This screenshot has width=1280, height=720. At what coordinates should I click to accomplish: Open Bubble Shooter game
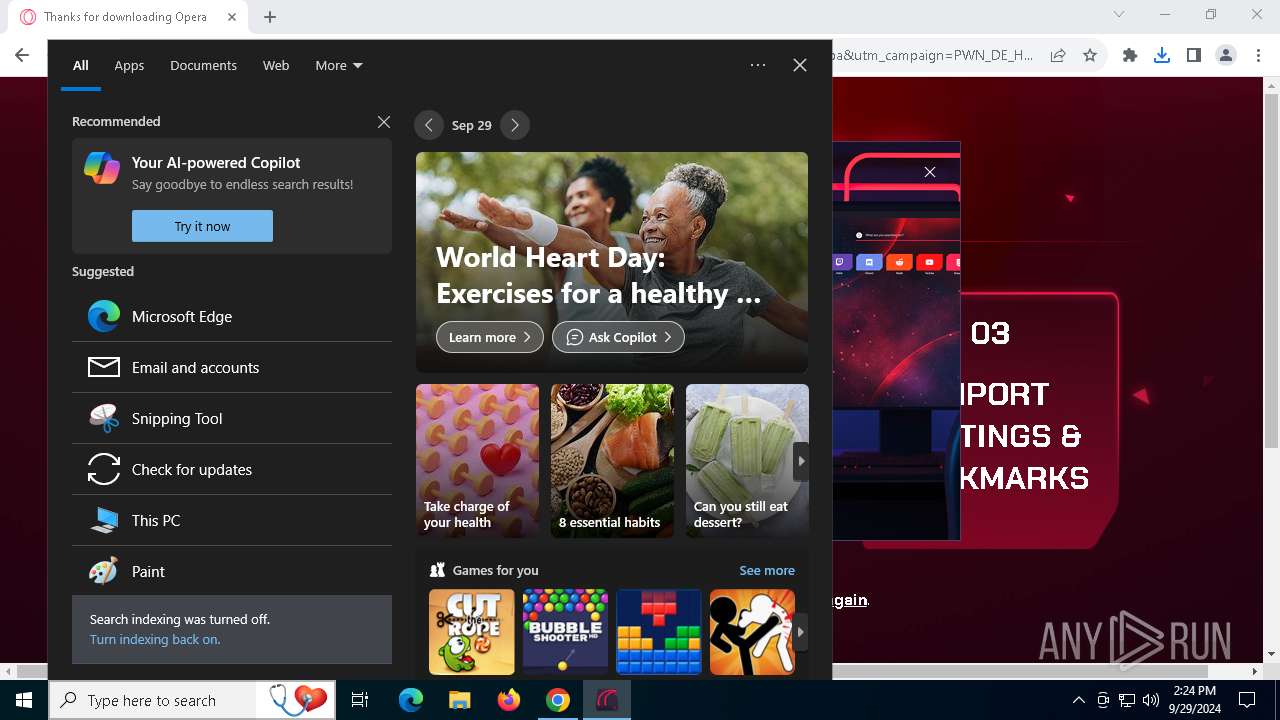(x=565, y=632)
